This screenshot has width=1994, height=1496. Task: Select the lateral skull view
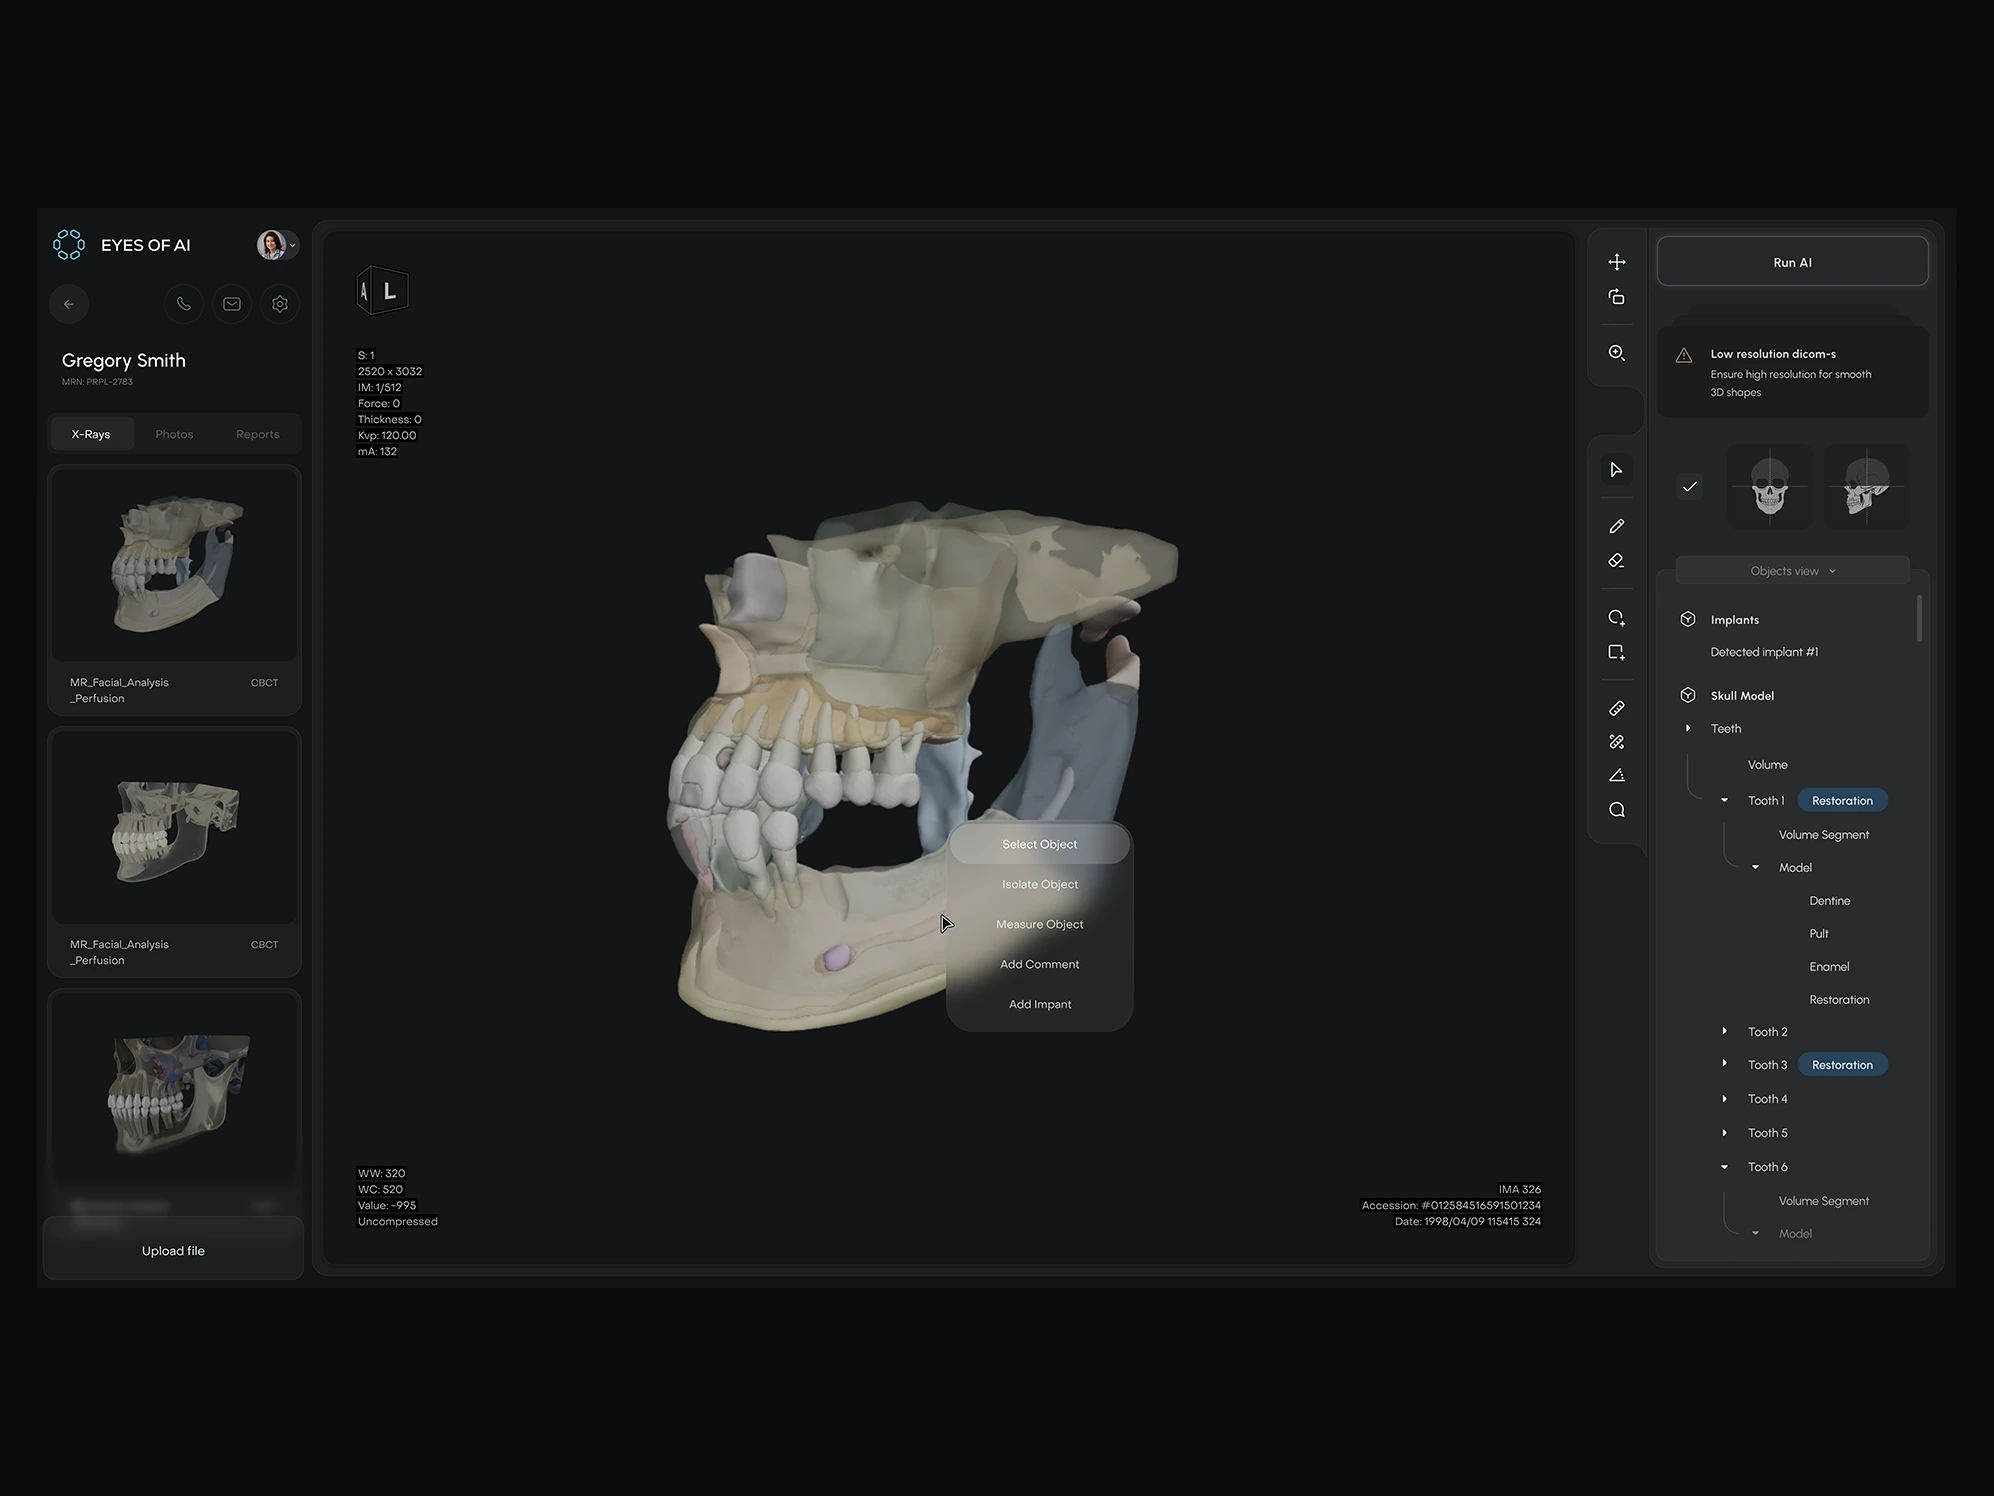click(1866, 487)
